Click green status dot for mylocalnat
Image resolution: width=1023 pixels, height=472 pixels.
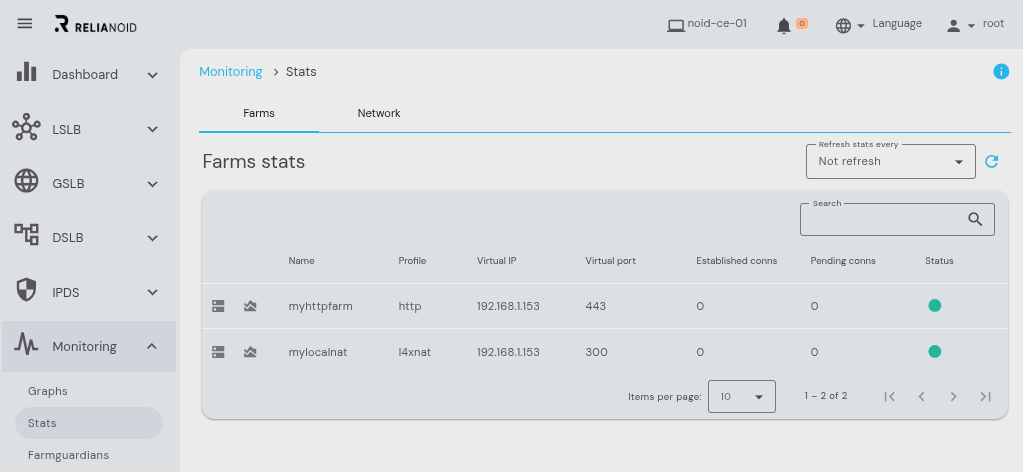click(934, 351)
